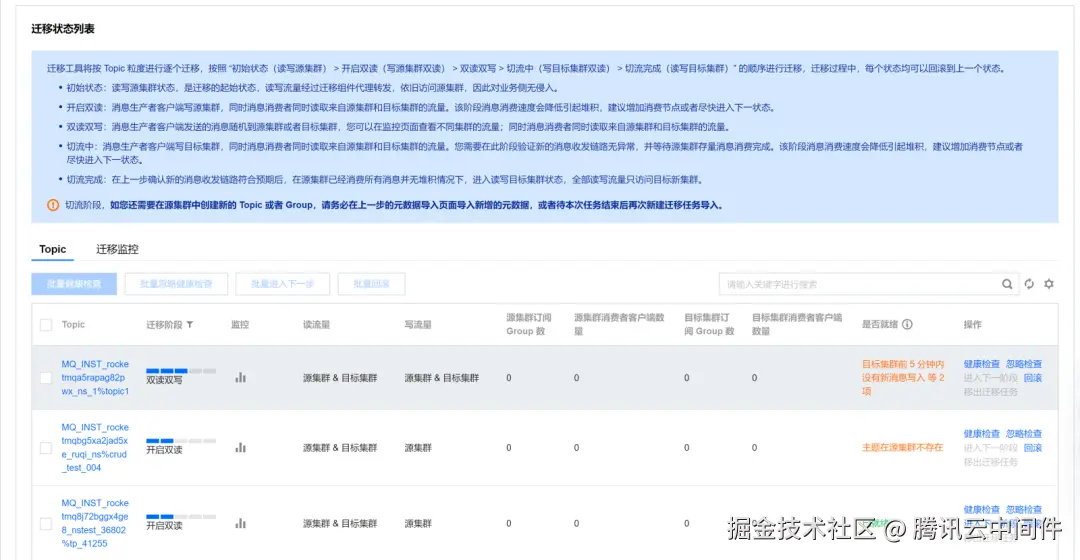Open table settings gear icon
The height and width of the screenshot is (560, 1080).
coord(1049,284)
